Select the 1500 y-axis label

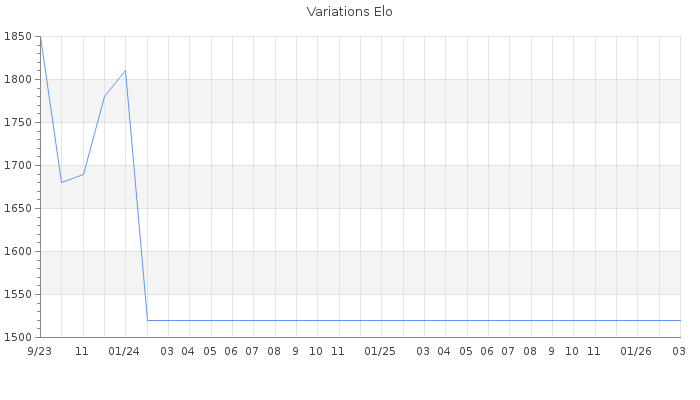[x=18, y=337]
